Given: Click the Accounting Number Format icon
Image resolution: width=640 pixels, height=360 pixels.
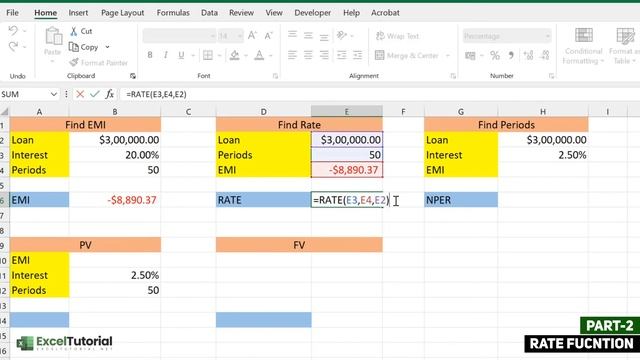Looking at the screenshot, I should point(470,56).
